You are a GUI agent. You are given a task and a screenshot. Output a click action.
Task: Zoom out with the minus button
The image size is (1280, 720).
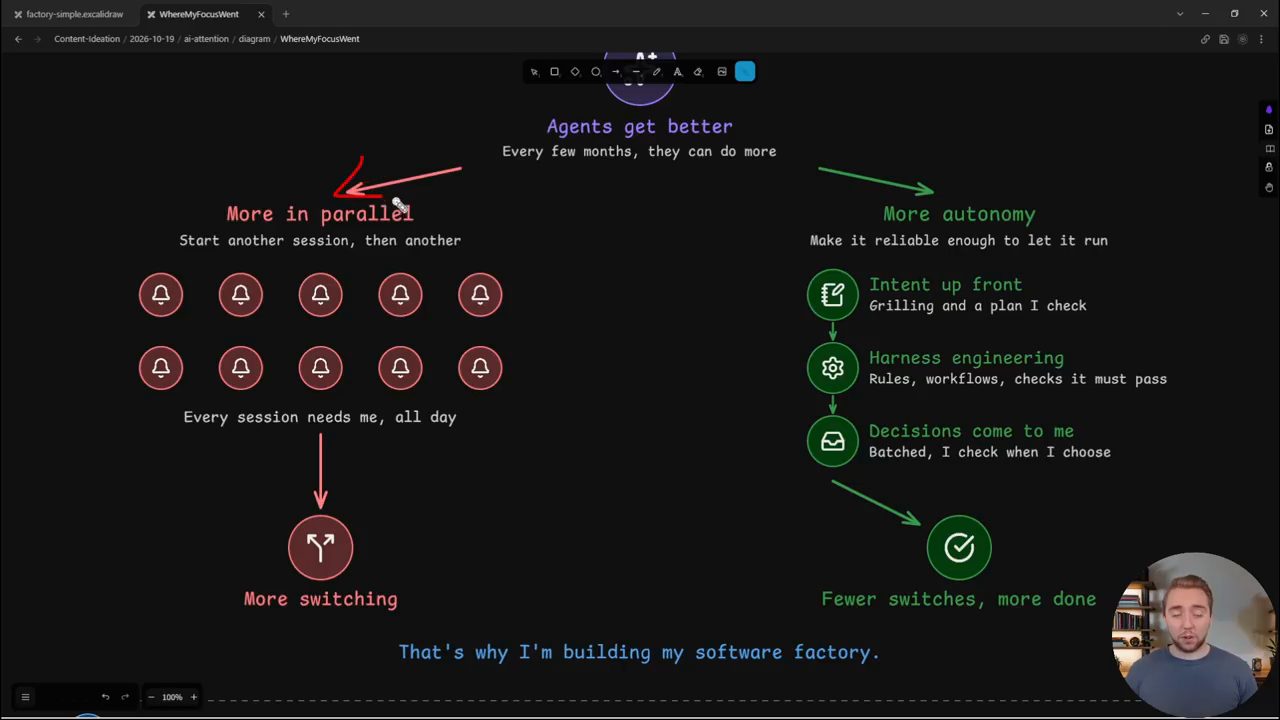151,697
